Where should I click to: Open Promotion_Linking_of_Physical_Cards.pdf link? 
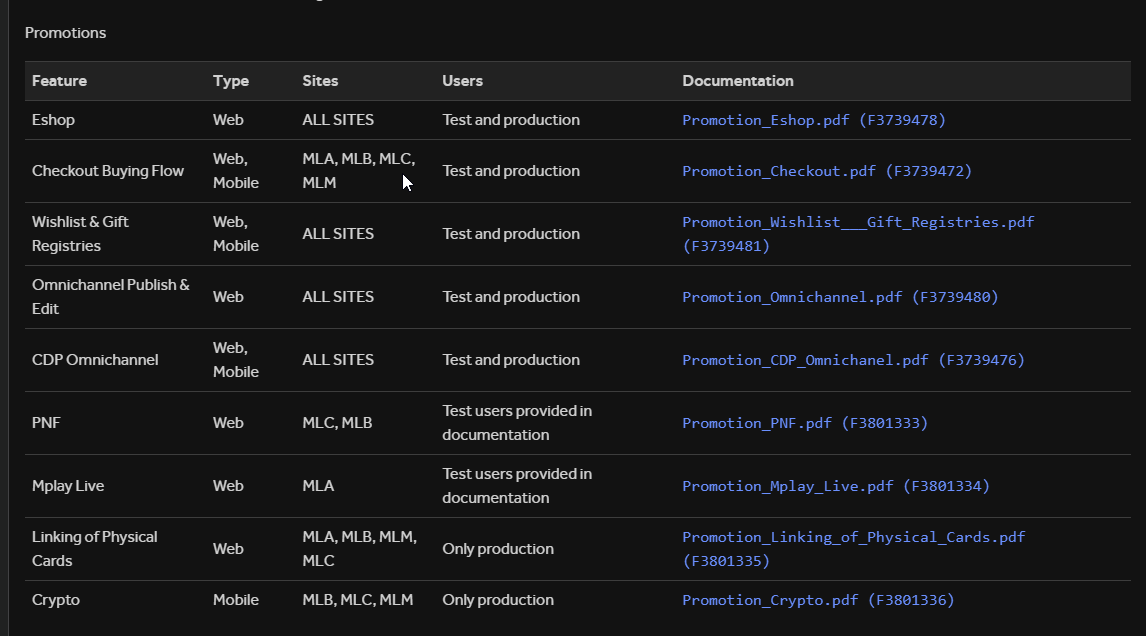pos(853,537)
